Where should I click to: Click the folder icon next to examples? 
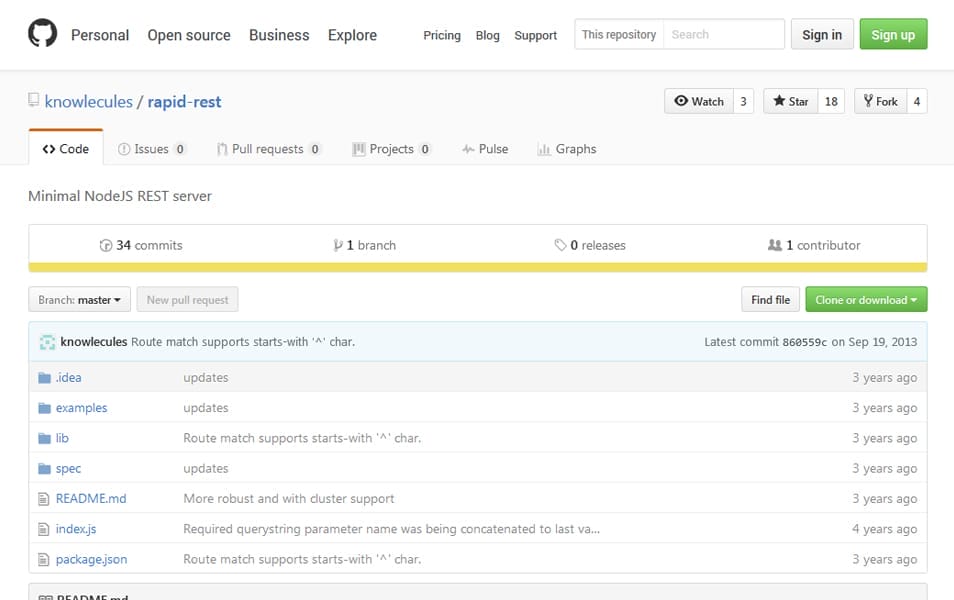44,408
